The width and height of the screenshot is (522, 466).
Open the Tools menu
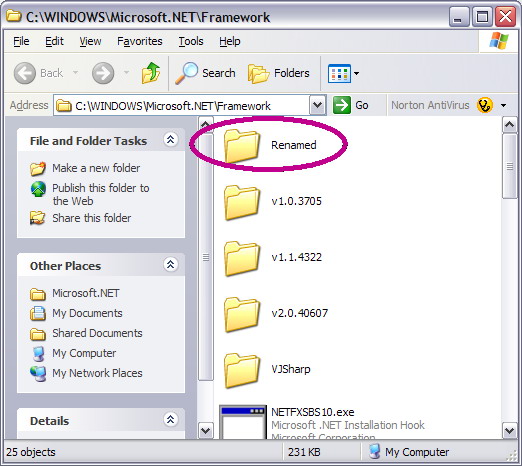tap(191, 41)
